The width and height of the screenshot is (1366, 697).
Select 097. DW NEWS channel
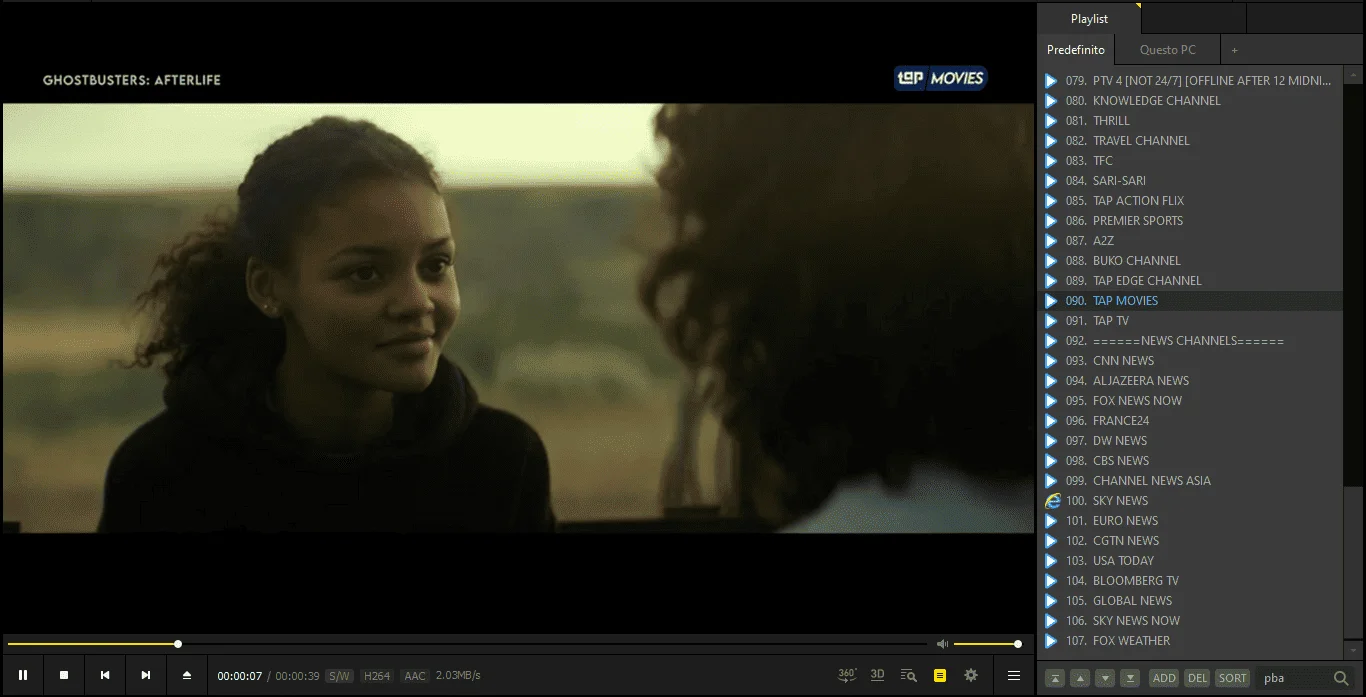[1190, 441]
